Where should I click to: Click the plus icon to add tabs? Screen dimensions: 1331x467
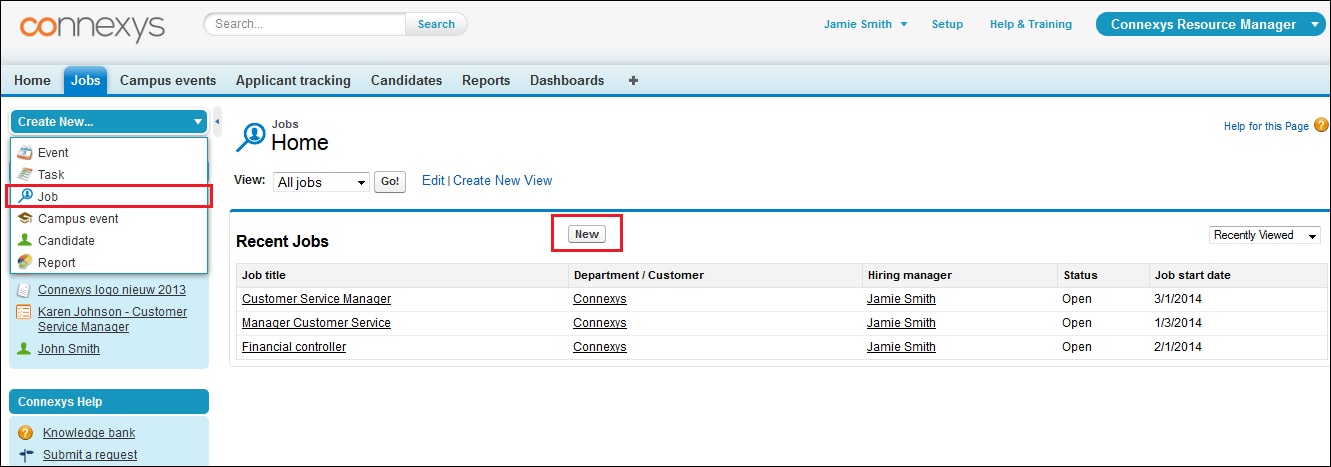633,81
